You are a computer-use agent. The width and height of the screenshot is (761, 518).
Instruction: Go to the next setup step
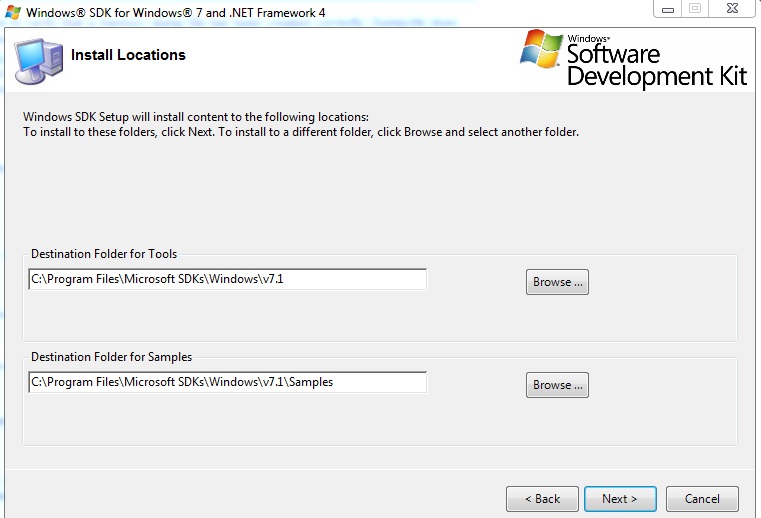620,499
